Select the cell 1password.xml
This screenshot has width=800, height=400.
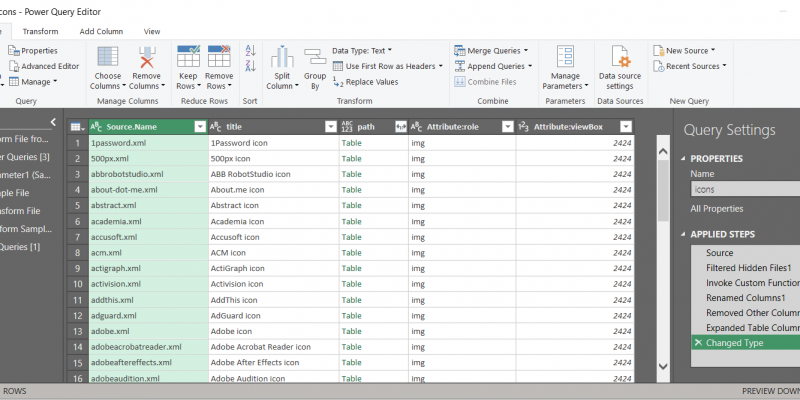pos(148,143)
